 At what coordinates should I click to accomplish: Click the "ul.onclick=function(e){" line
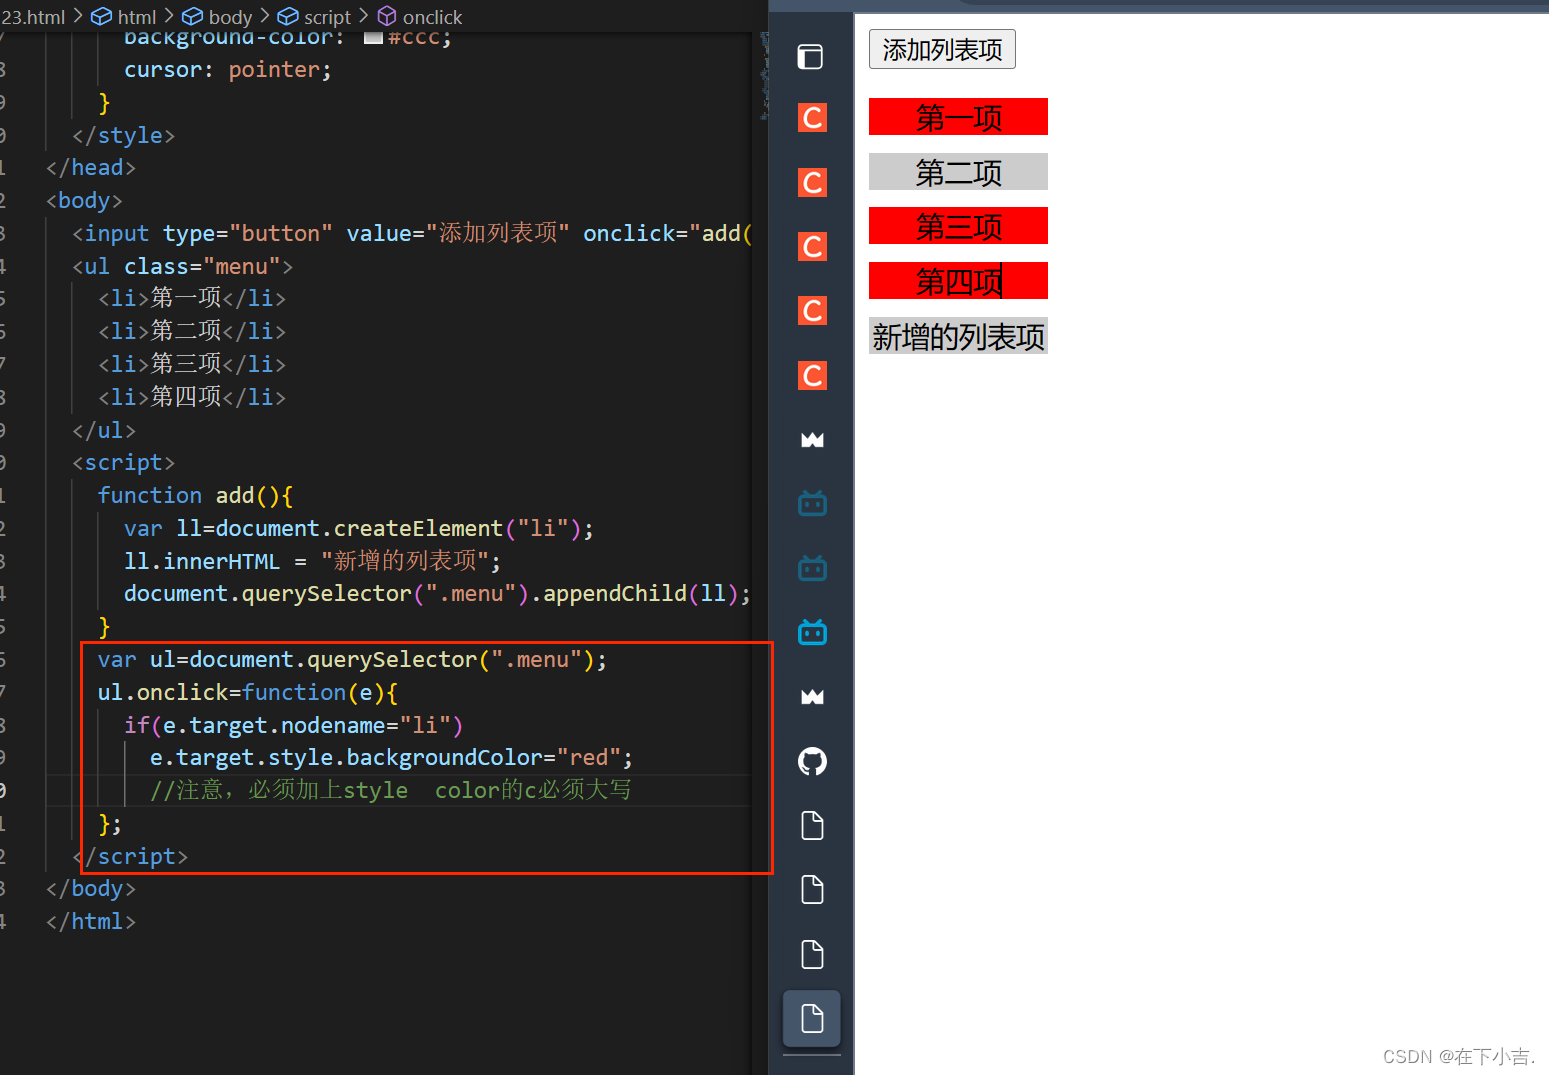pos(248,693)
